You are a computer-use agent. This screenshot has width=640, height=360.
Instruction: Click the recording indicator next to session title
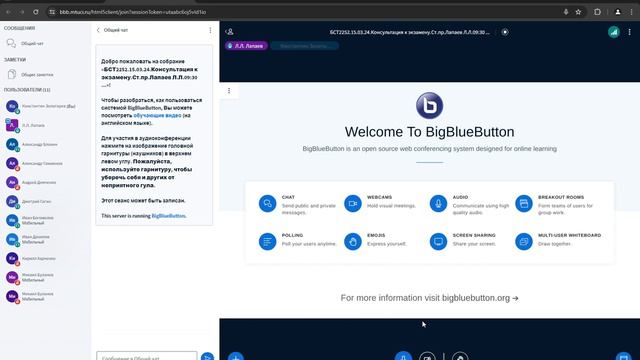click(505, 32)
